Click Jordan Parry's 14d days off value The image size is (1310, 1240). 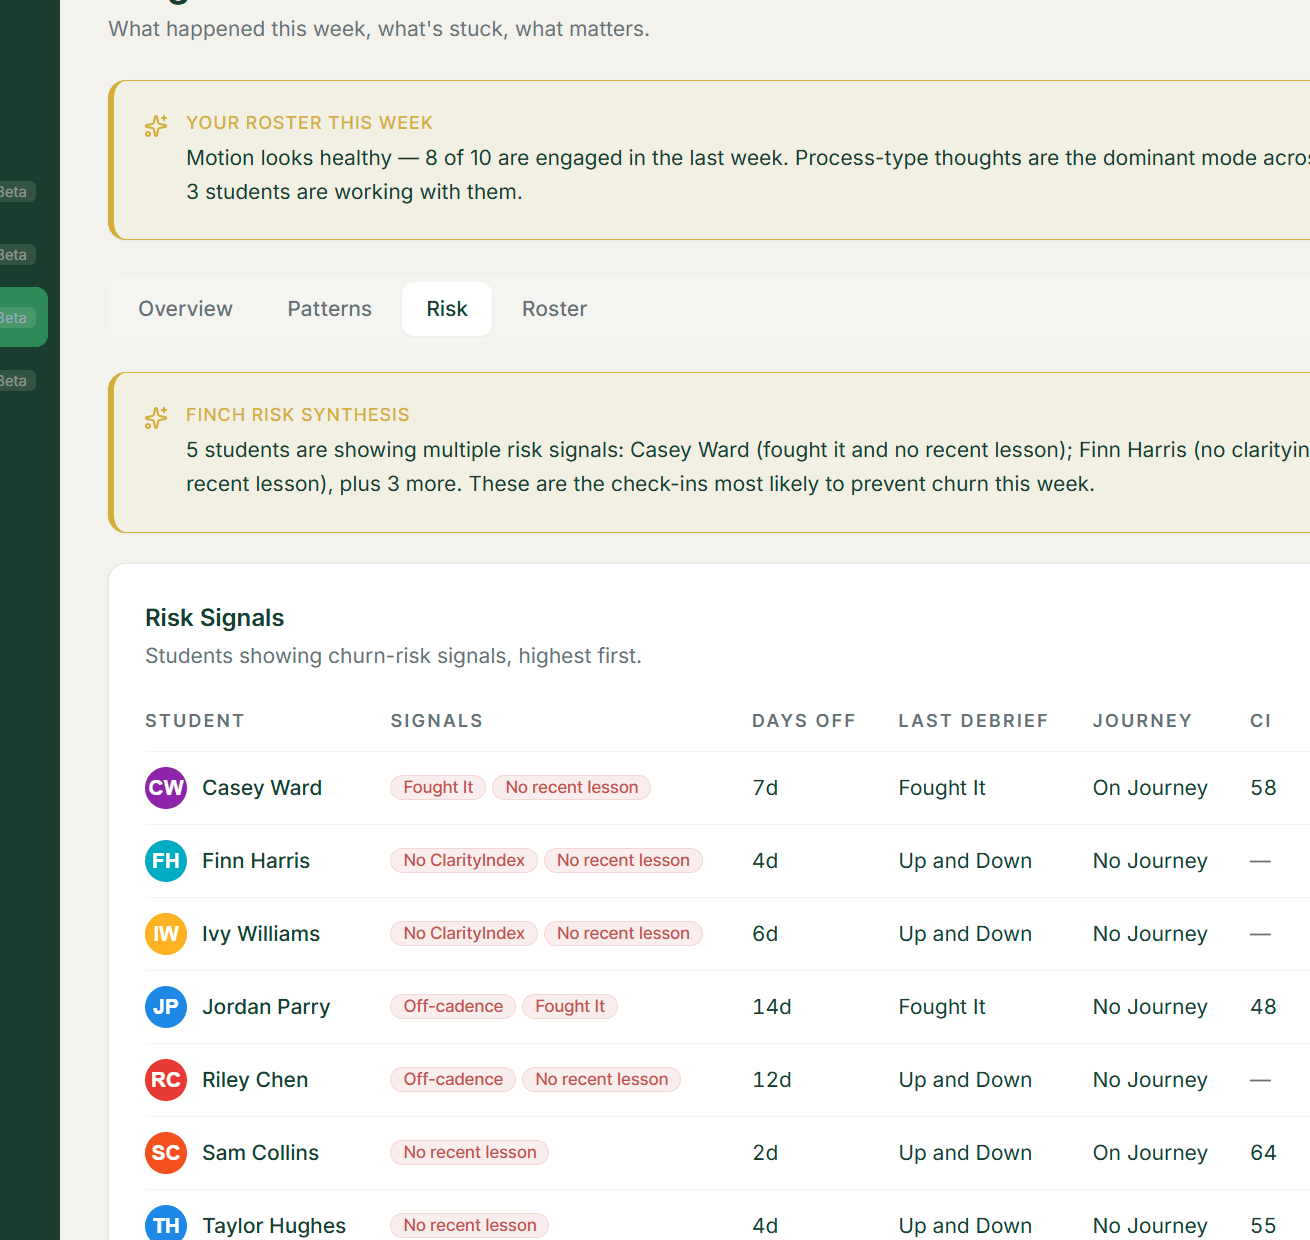pos(772,1007)
